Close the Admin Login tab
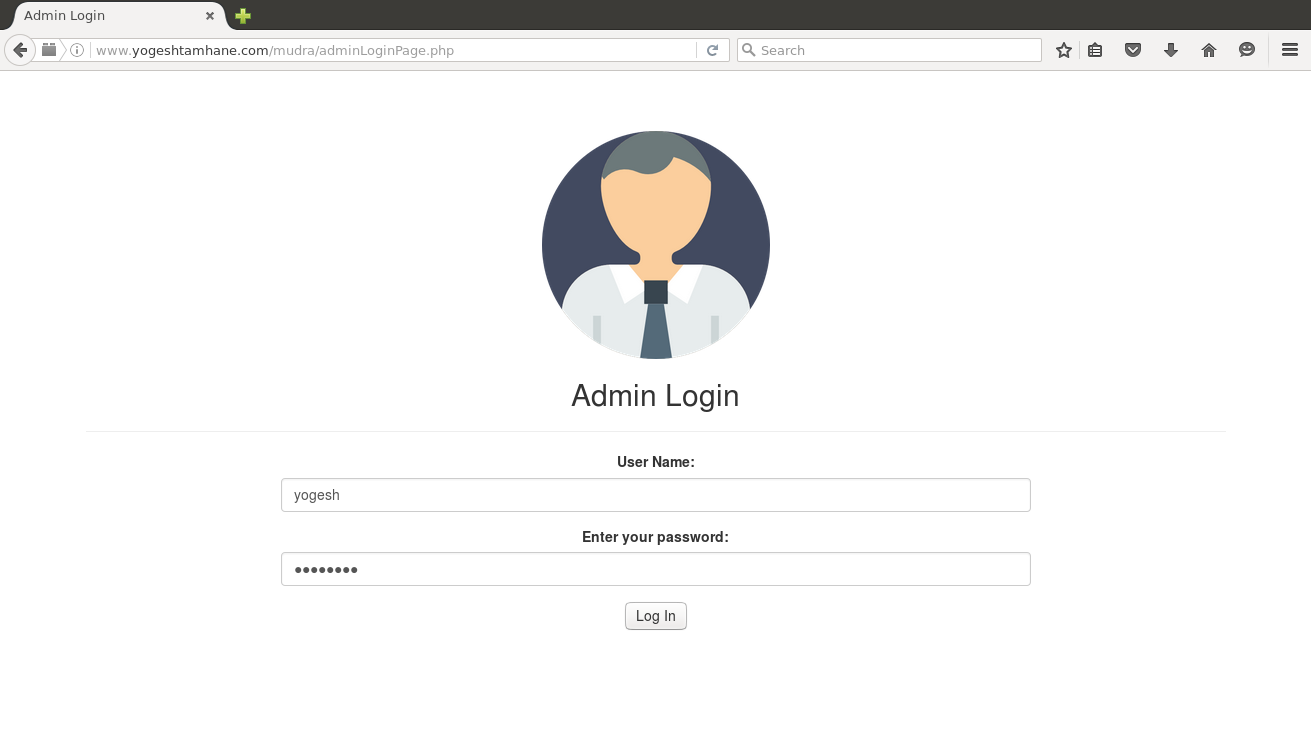 [x=210, y=16]
